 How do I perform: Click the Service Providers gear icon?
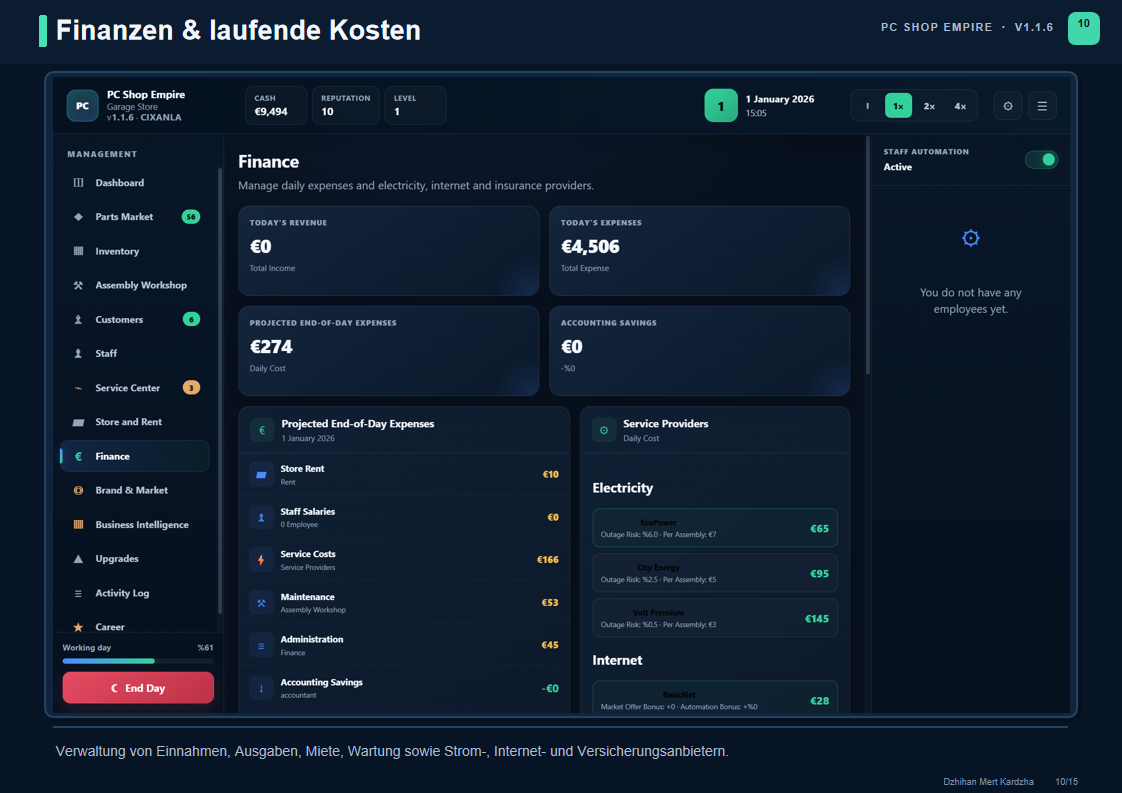click(604, 430)
